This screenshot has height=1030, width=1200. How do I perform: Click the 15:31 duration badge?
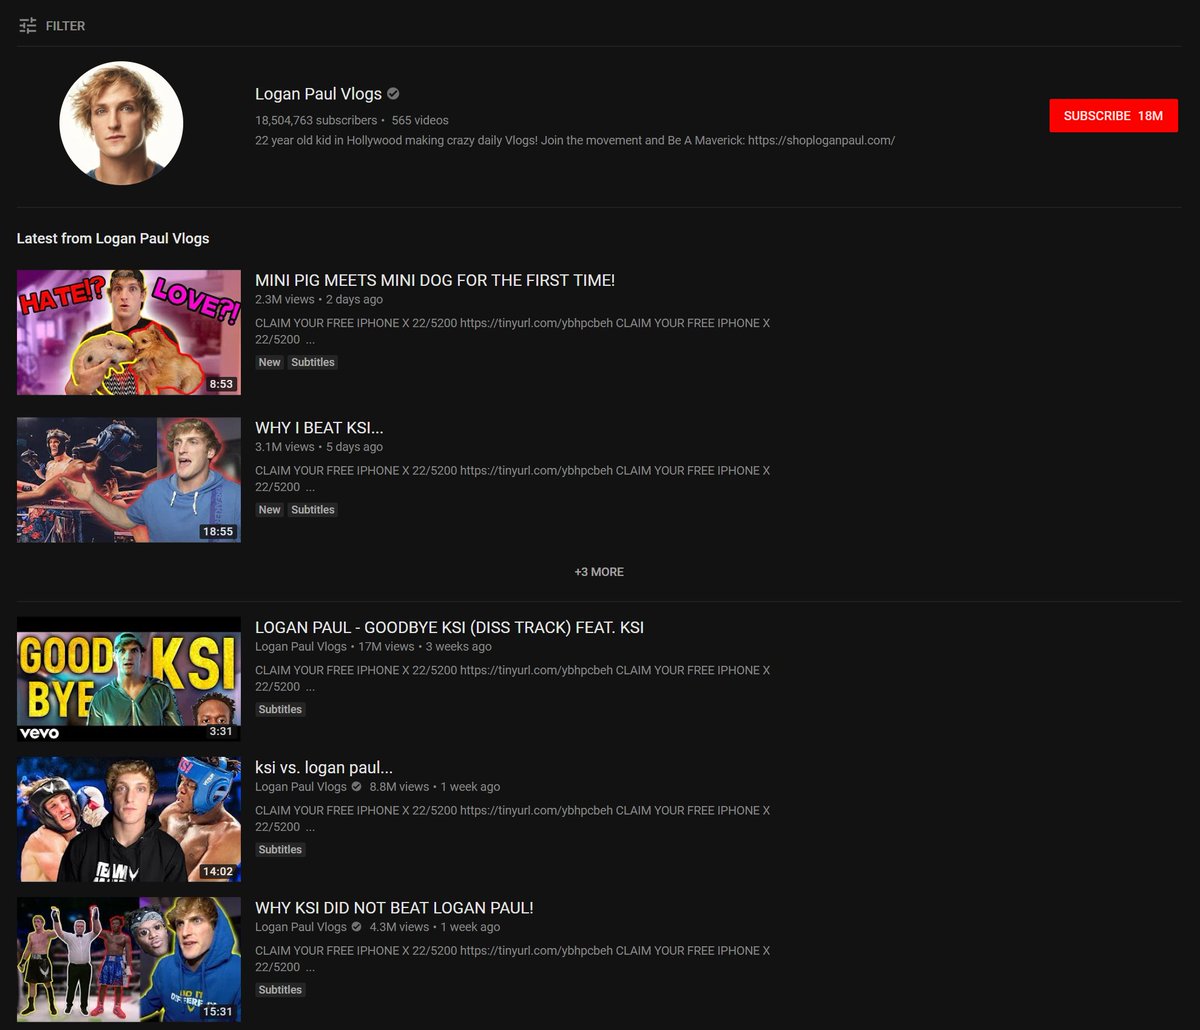click(218, 1011)
